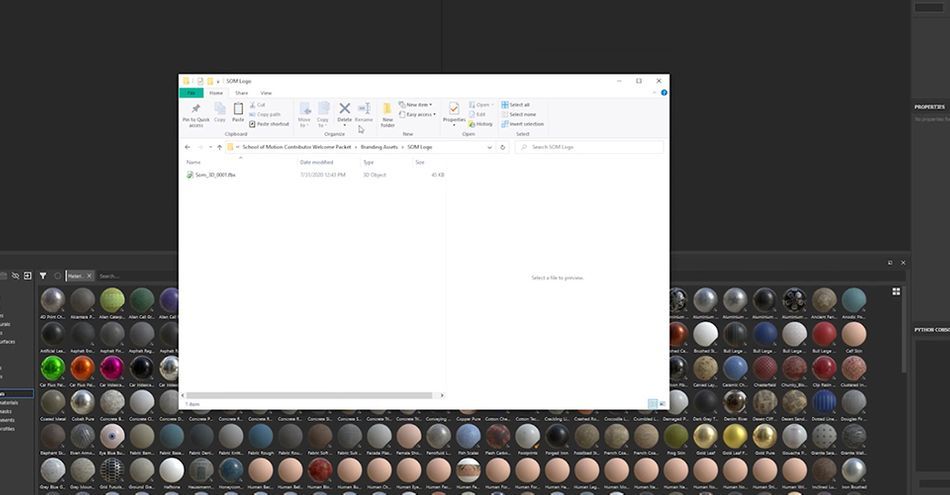Image resolution: width=950 pixels, height=495 pixels.
Task: Click Cut in the Clipboard group
Action: 257,105
